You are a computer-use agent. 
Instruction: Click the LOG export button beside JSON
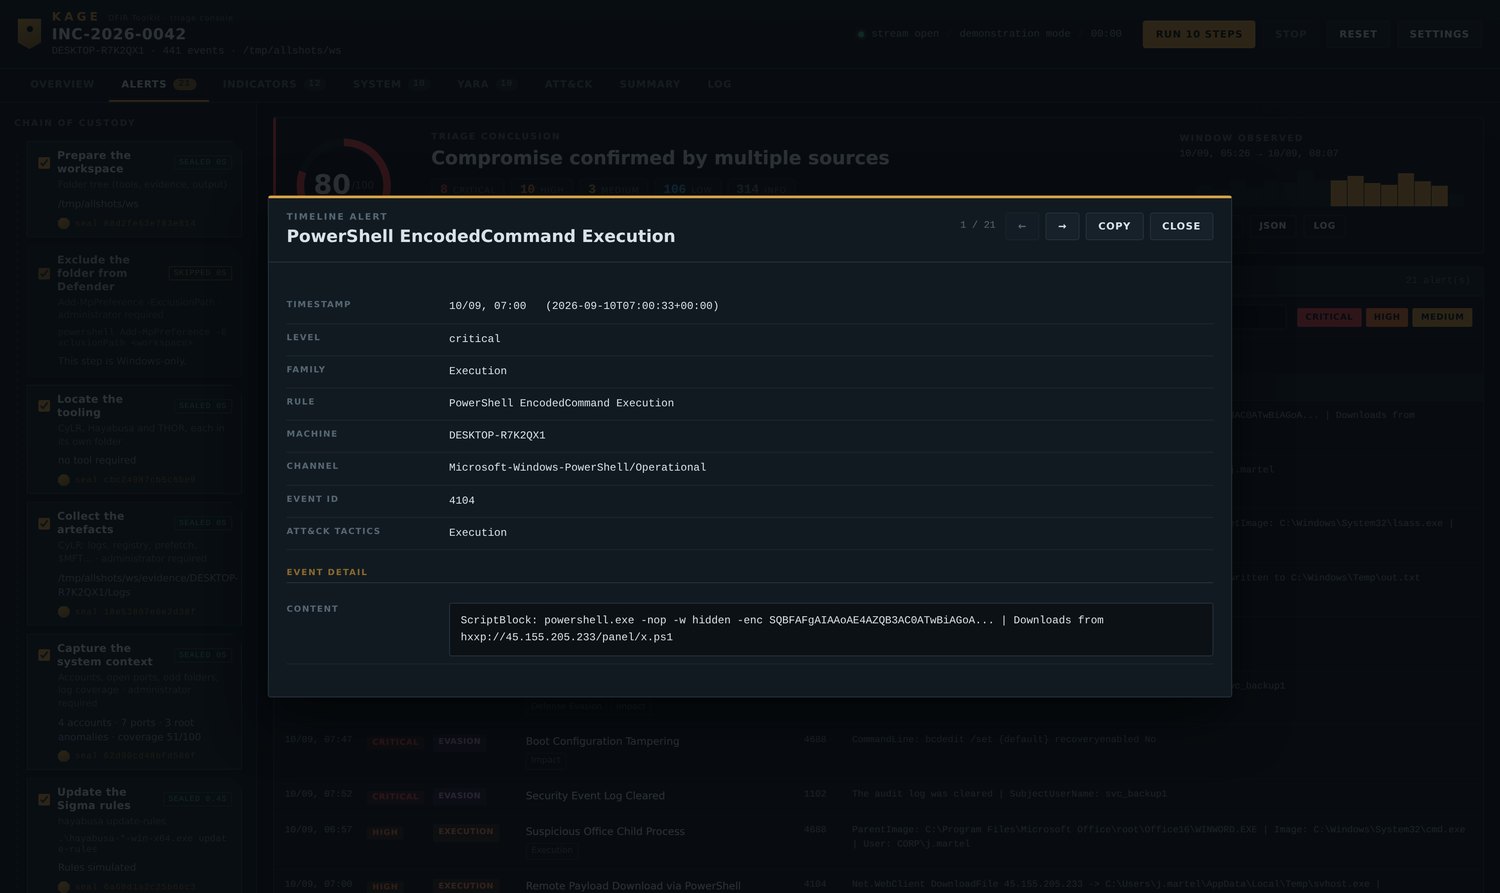tap(1324, 225)
